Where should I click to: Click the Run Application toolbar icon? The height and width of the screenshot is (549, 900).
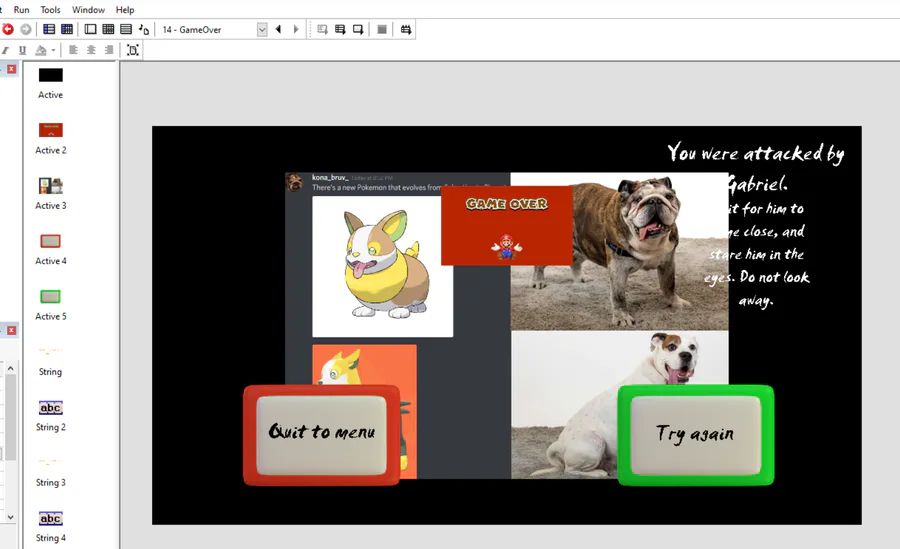[340, 29]
